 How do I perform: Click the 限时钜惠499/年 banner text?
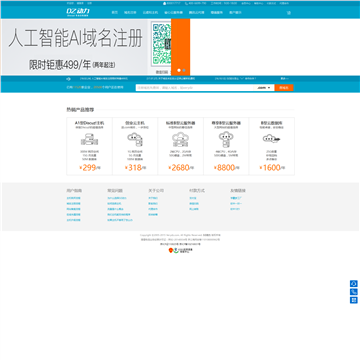coord(72,65)
